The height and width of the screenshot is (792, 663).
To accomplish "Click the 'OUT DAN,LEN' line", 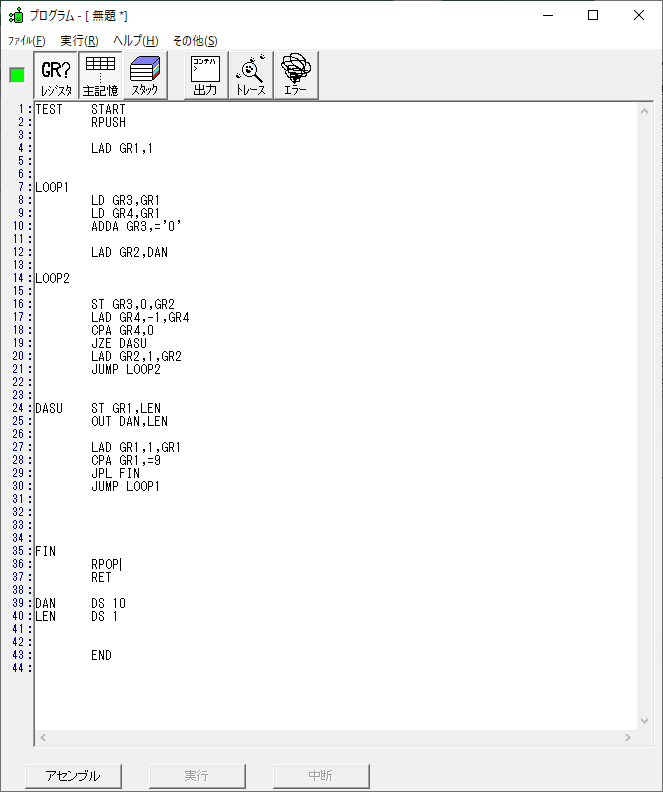I will 129,422.
